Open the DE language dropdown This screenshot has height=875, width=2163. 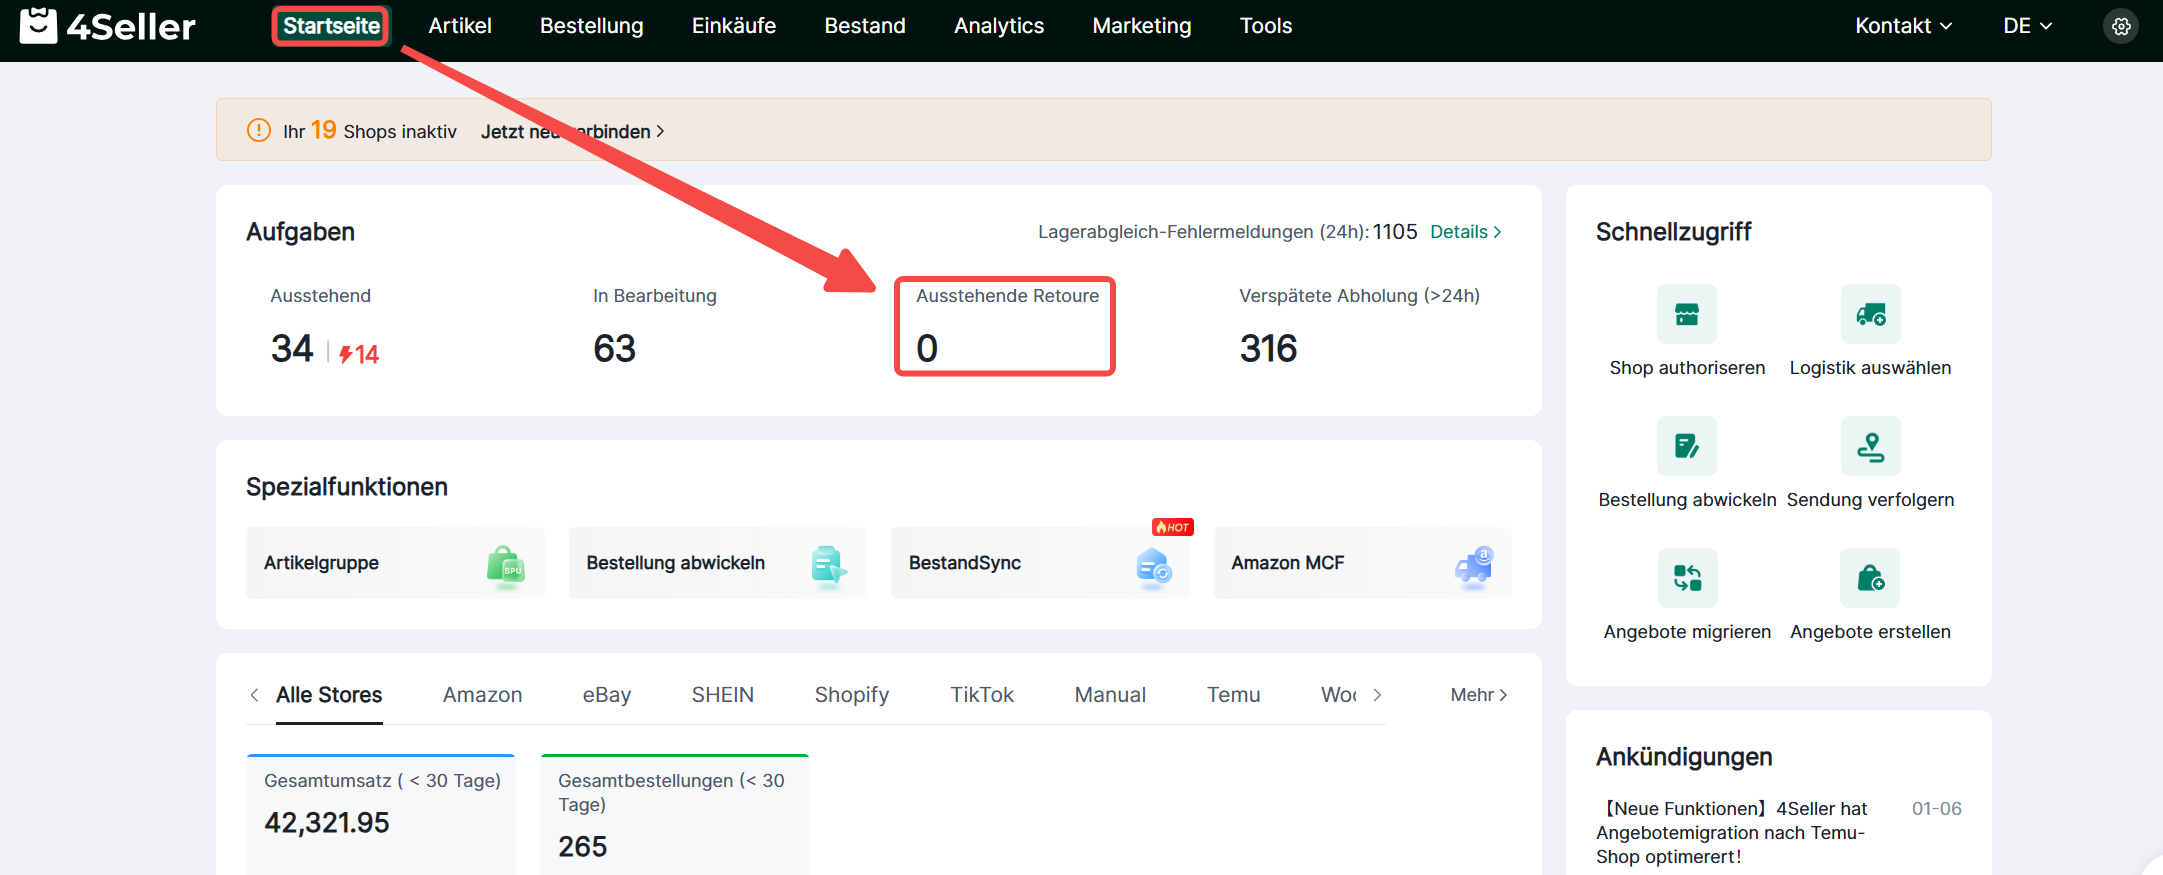point(2026,26)
